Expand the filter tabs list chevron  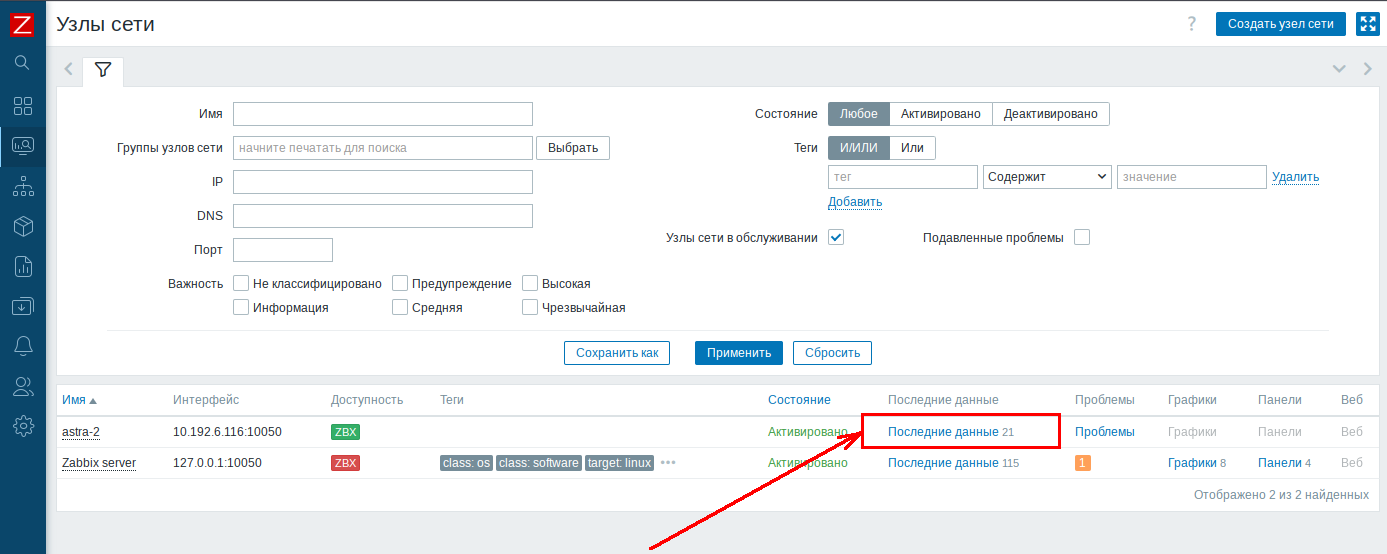pyautogui.click(x=1339, y=69)
